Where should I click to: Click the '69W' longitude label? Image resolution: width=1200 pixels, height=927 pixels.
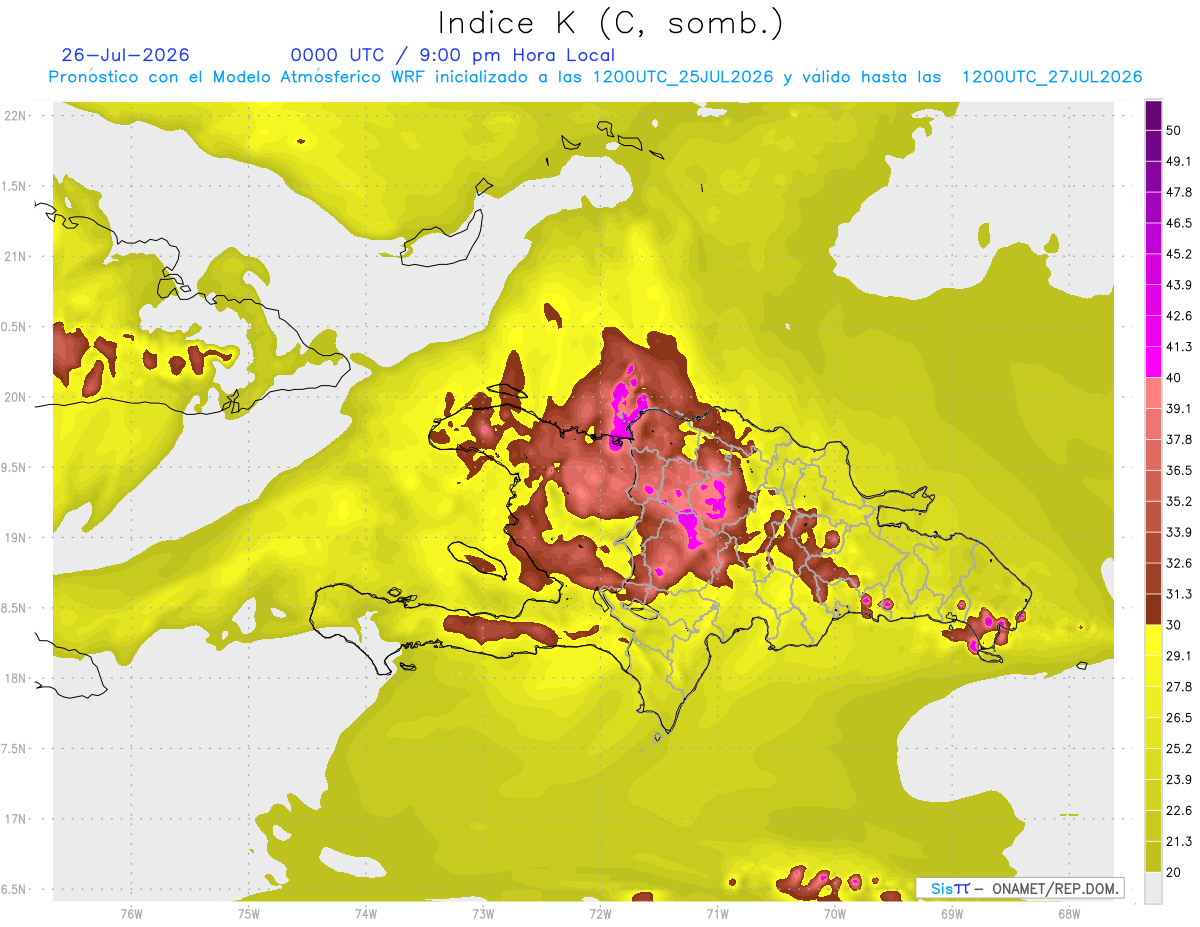[x=952, y=913]
